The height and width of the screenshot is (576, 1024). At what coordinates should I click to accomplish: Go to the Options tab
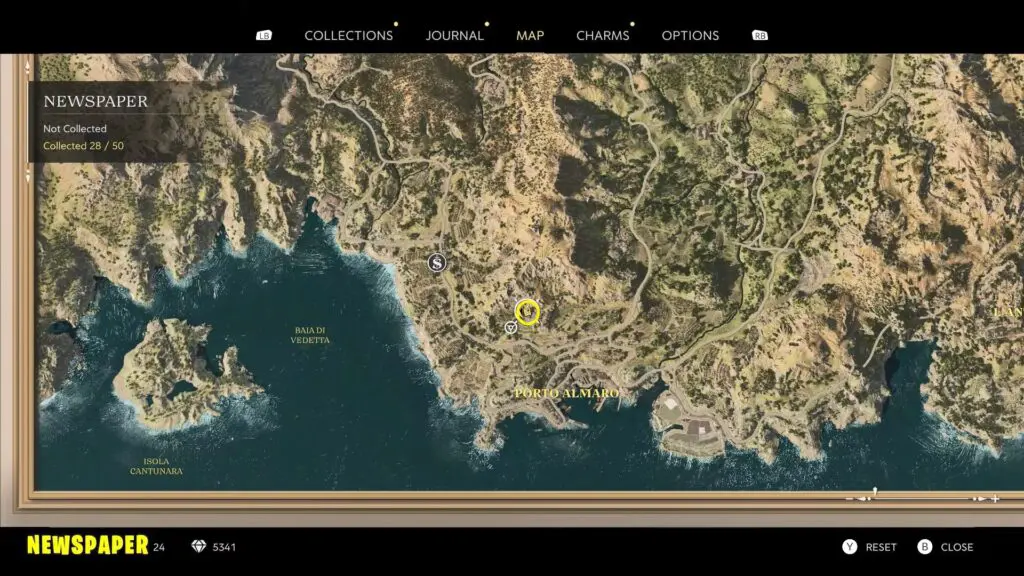[x=690, y=35]
